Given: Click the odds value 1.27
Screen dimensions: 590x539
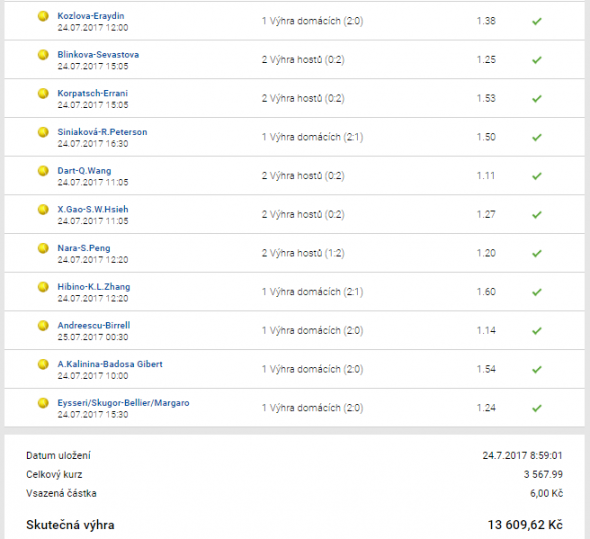Looking at the screenshot, I should click(486, 215).
